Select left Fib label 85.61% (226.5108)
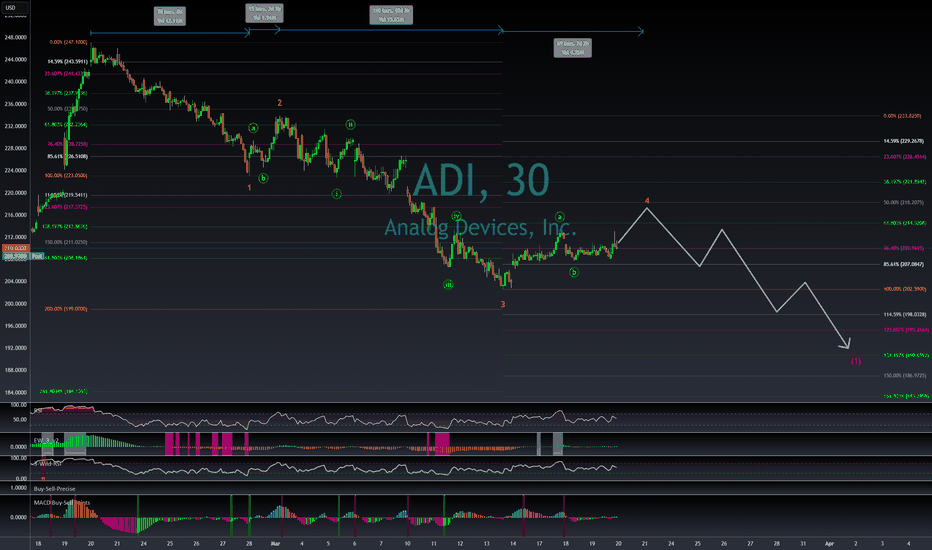This screenshot has width=932, height=550. tap(68, 156)
